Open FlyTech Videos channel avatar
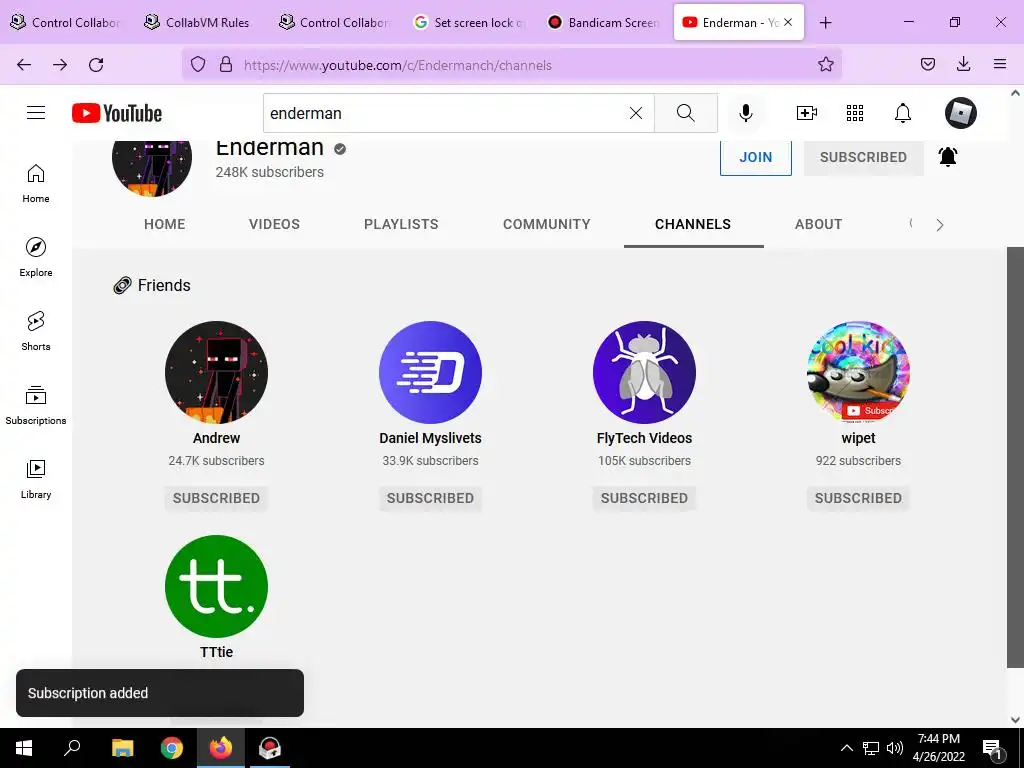1024x768 pixels. point(645,372)
